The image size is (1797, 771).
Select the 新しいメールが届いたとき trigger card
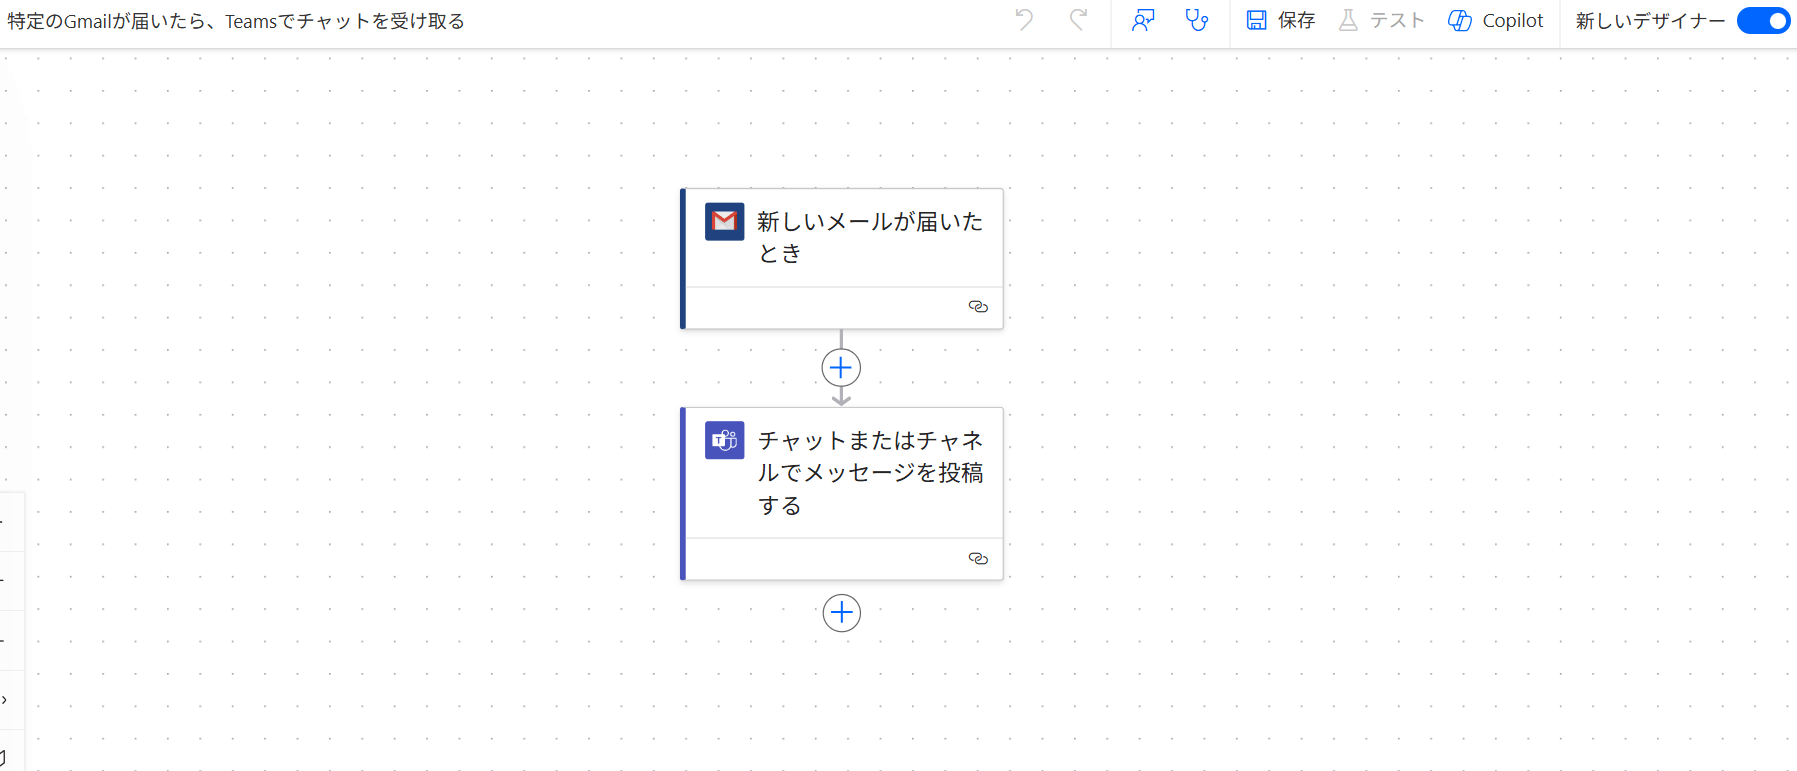[x=842, y=259]
